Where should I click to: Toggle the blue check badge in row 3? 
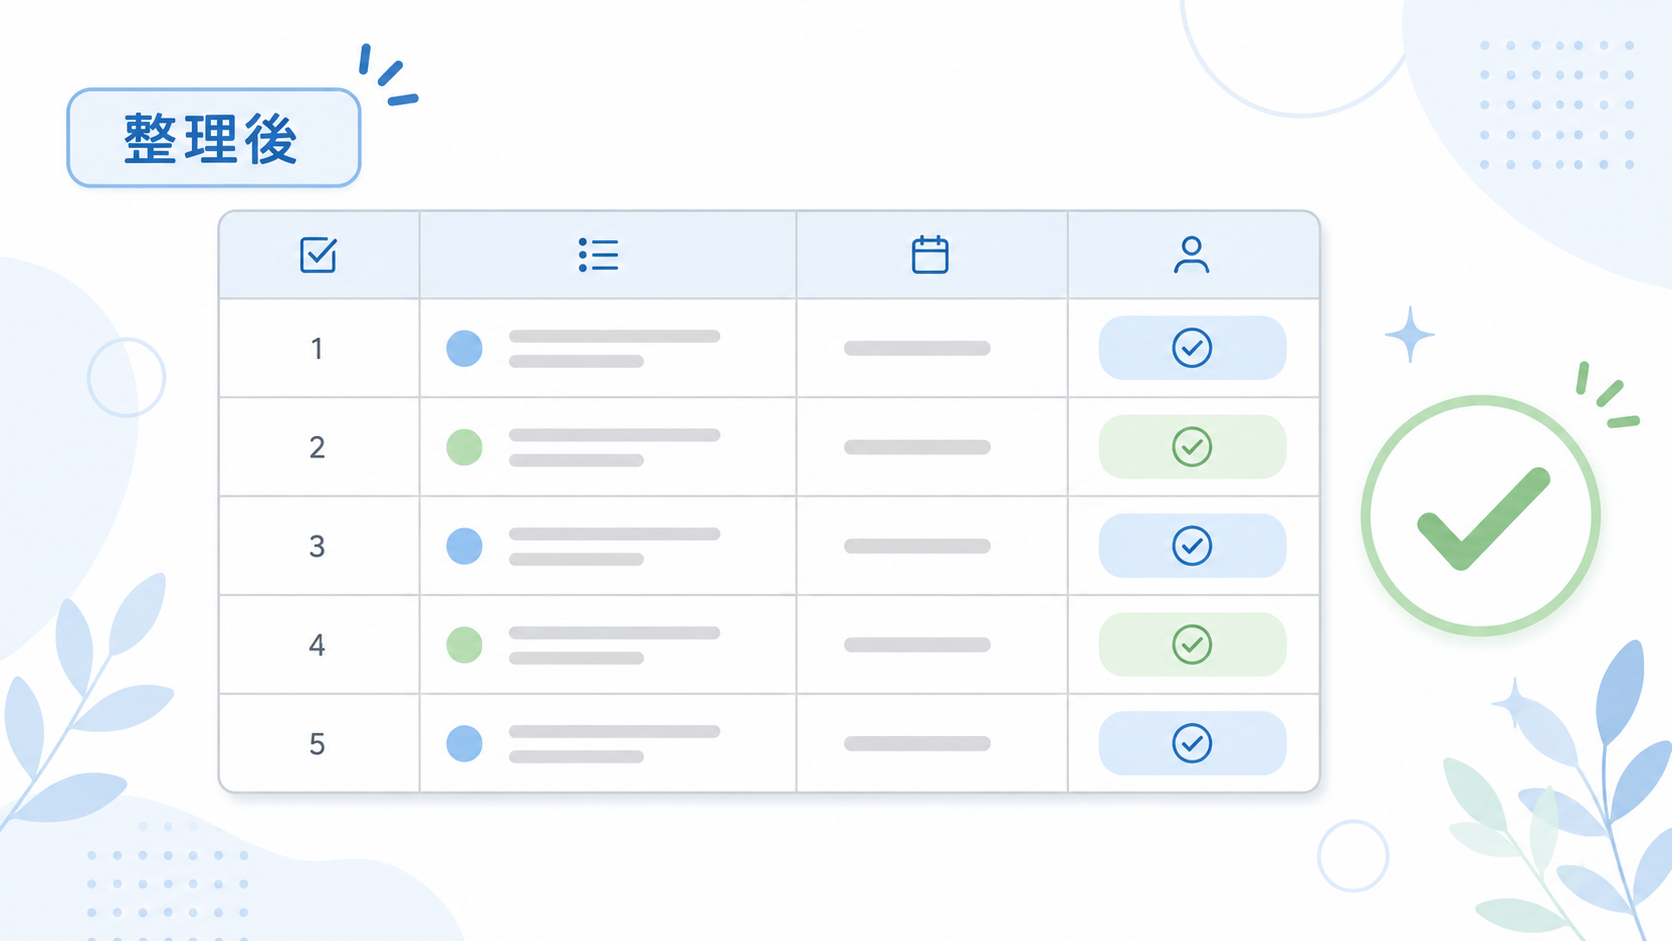(x=1192, y=546)
